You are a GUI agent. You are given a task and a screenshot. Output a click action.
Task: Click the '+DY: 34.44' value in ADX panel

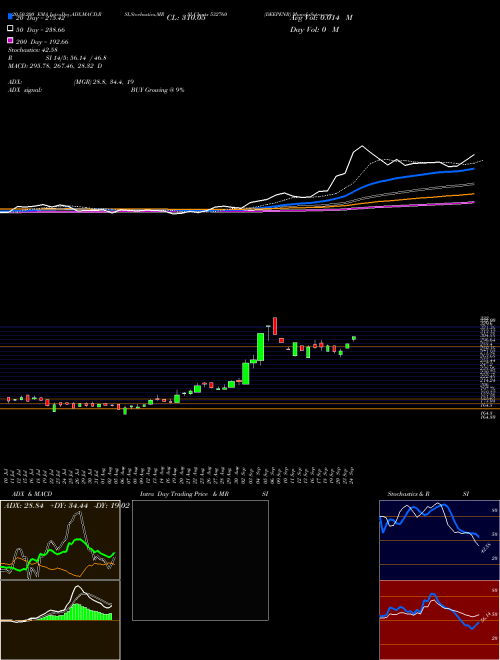(x=69, y=506)
